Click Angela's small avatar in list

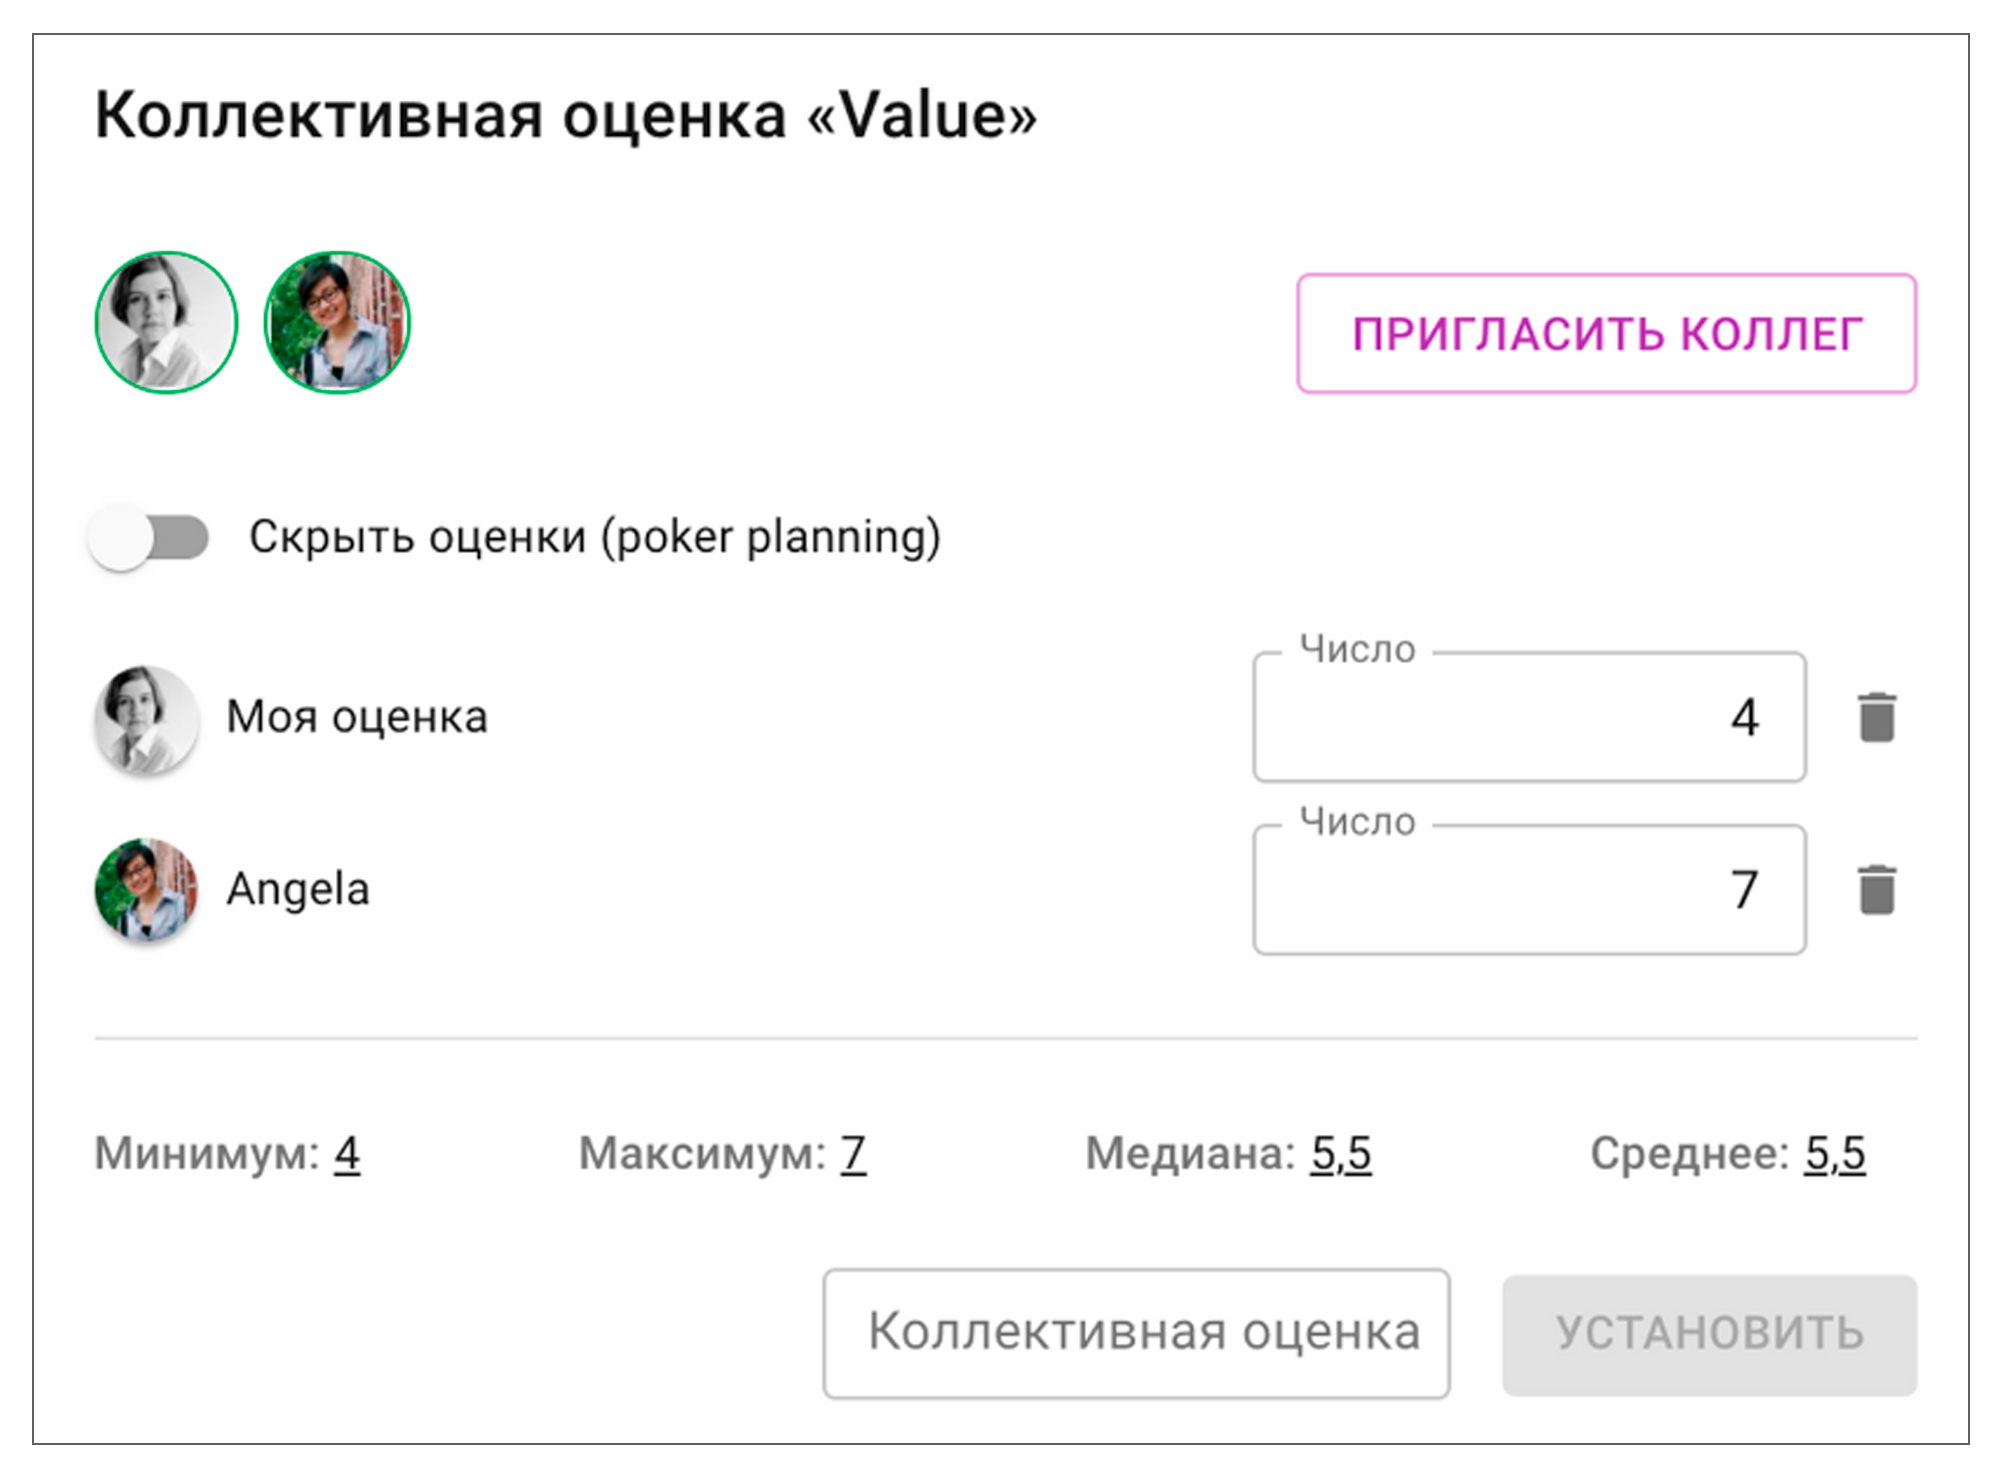click(146, 890)
